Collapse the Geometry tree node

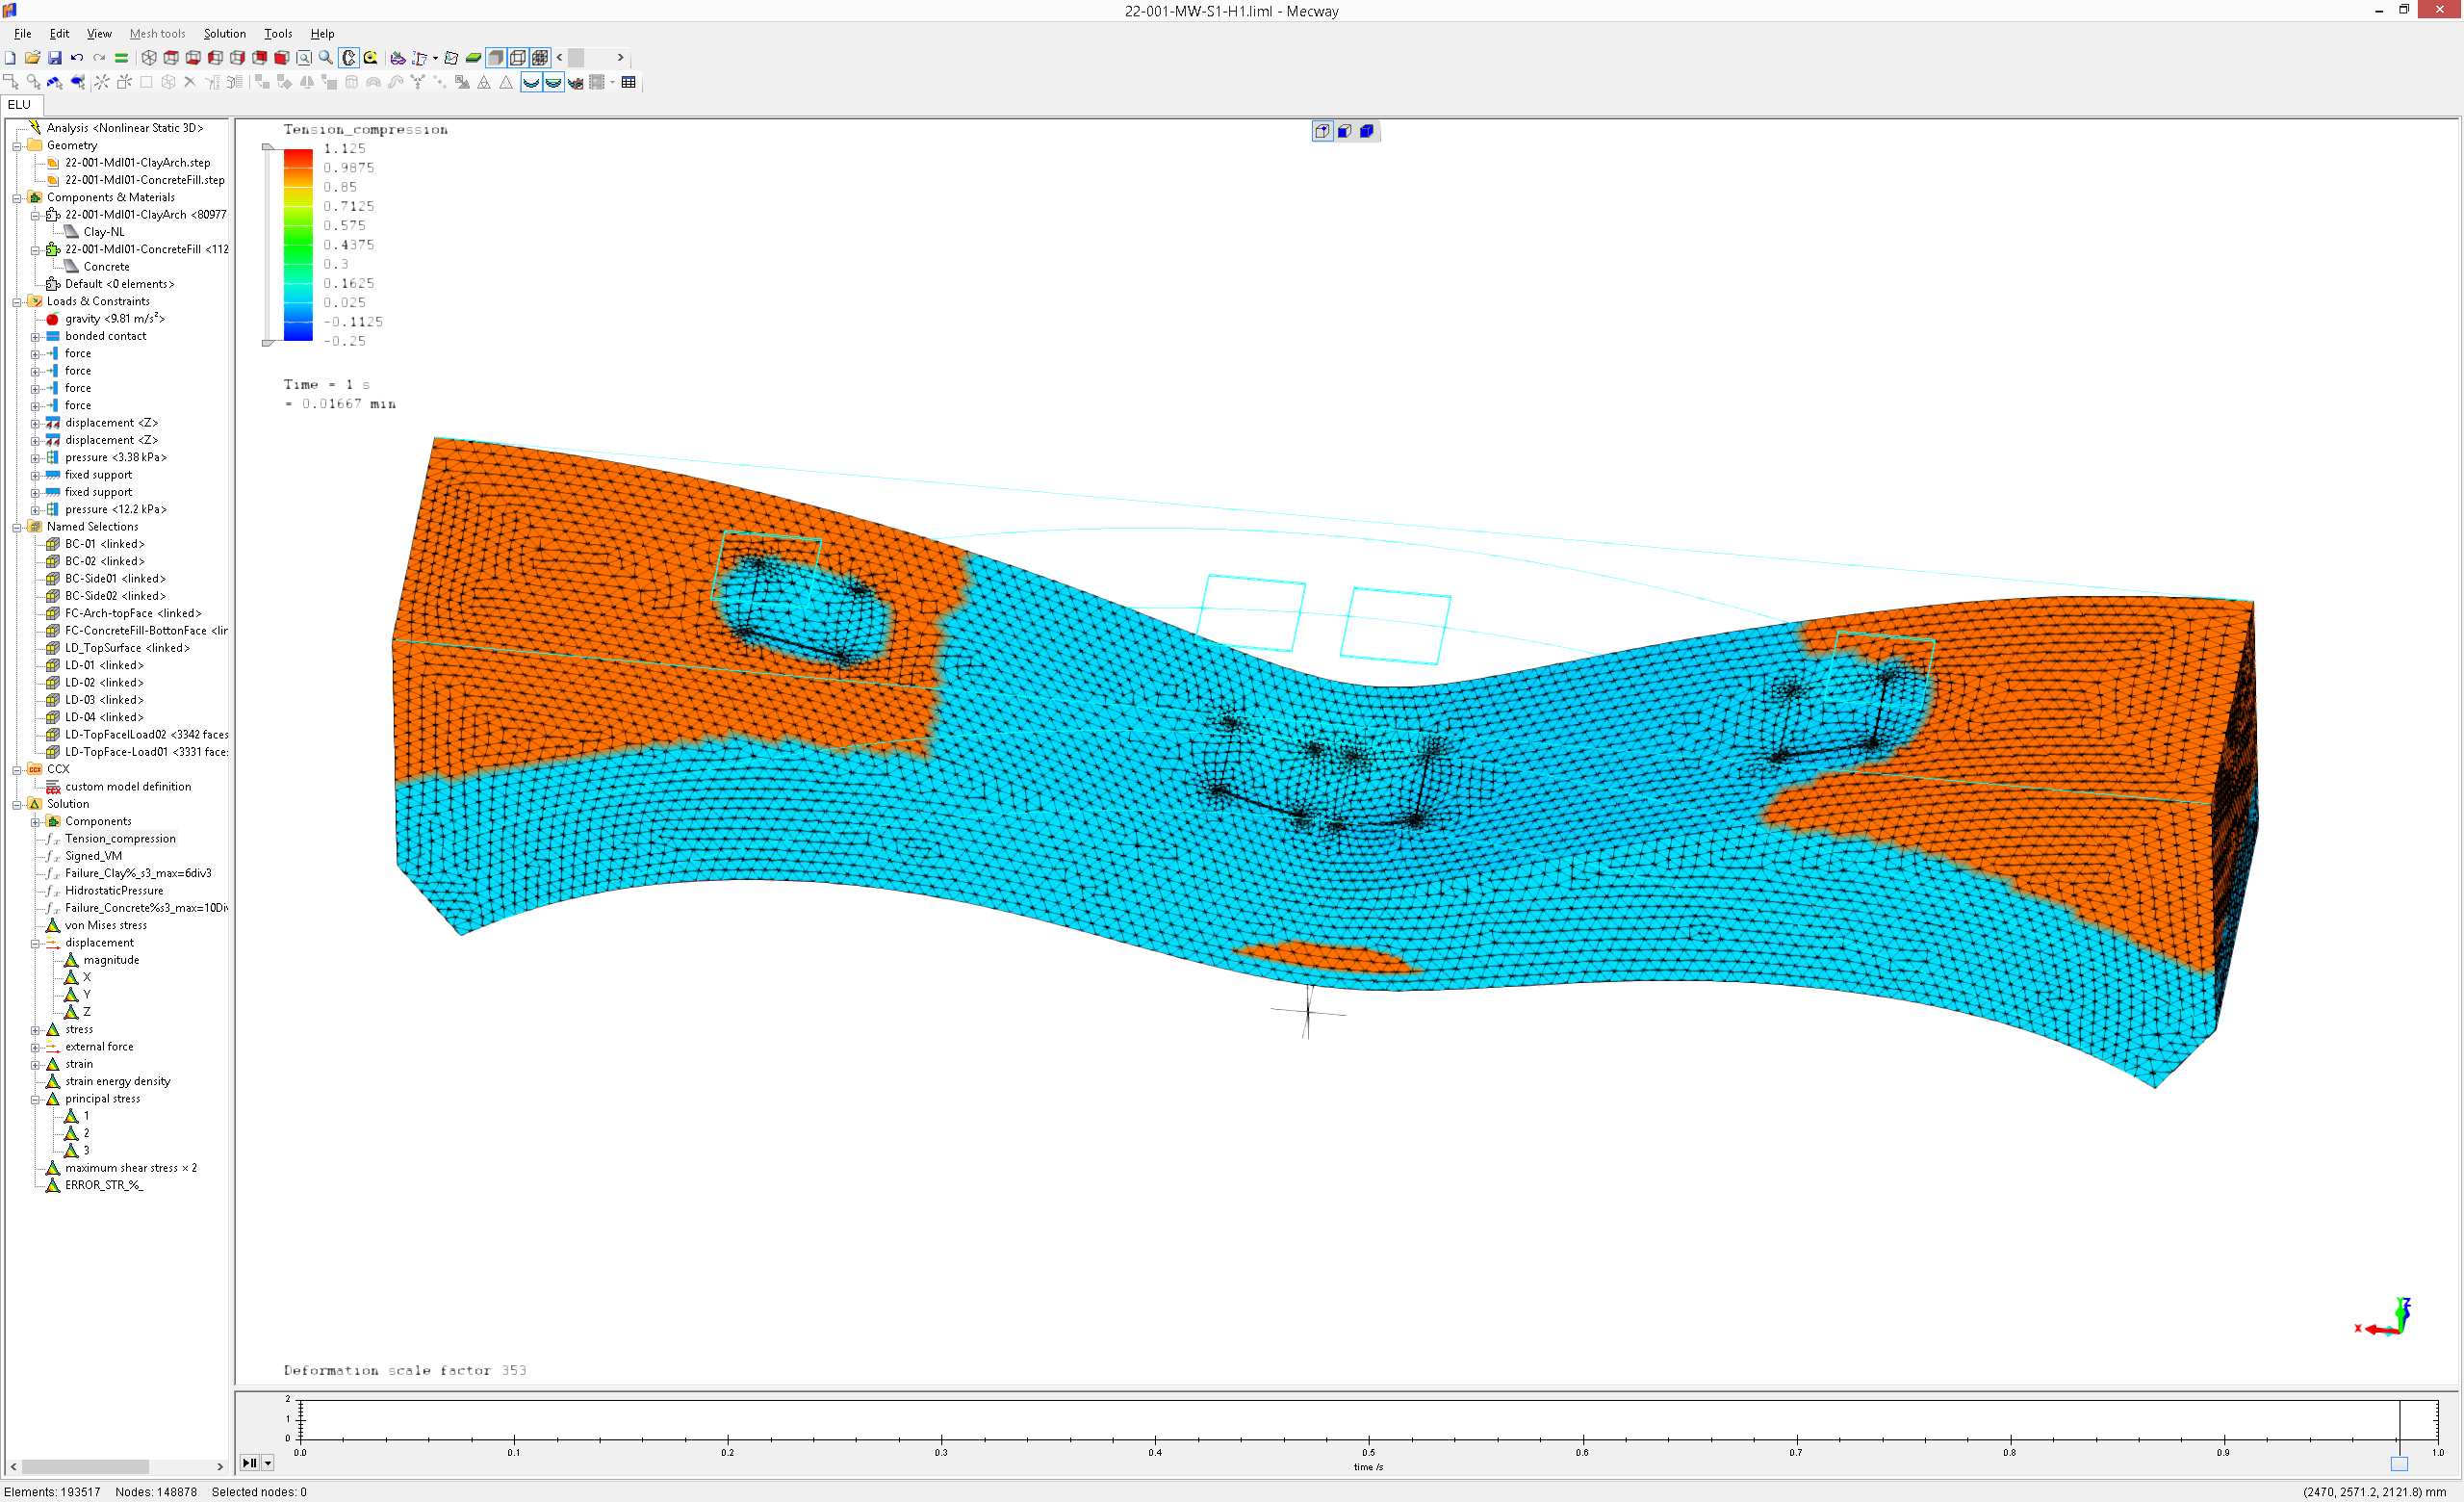click(17, 146)
